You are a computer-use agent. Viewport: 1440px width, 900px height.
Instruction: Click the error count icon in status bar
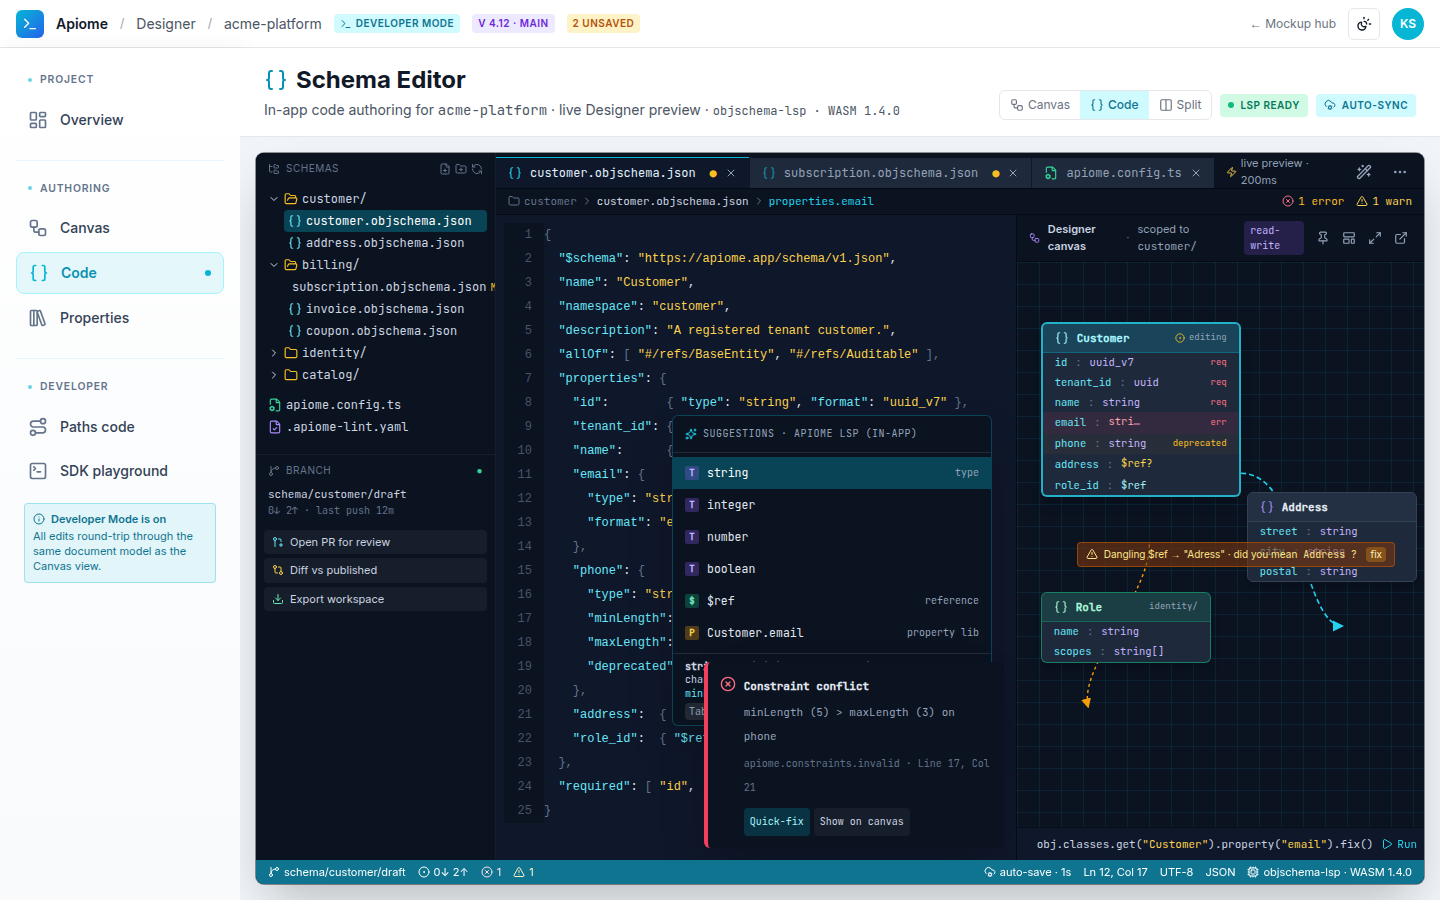[487, 872]
